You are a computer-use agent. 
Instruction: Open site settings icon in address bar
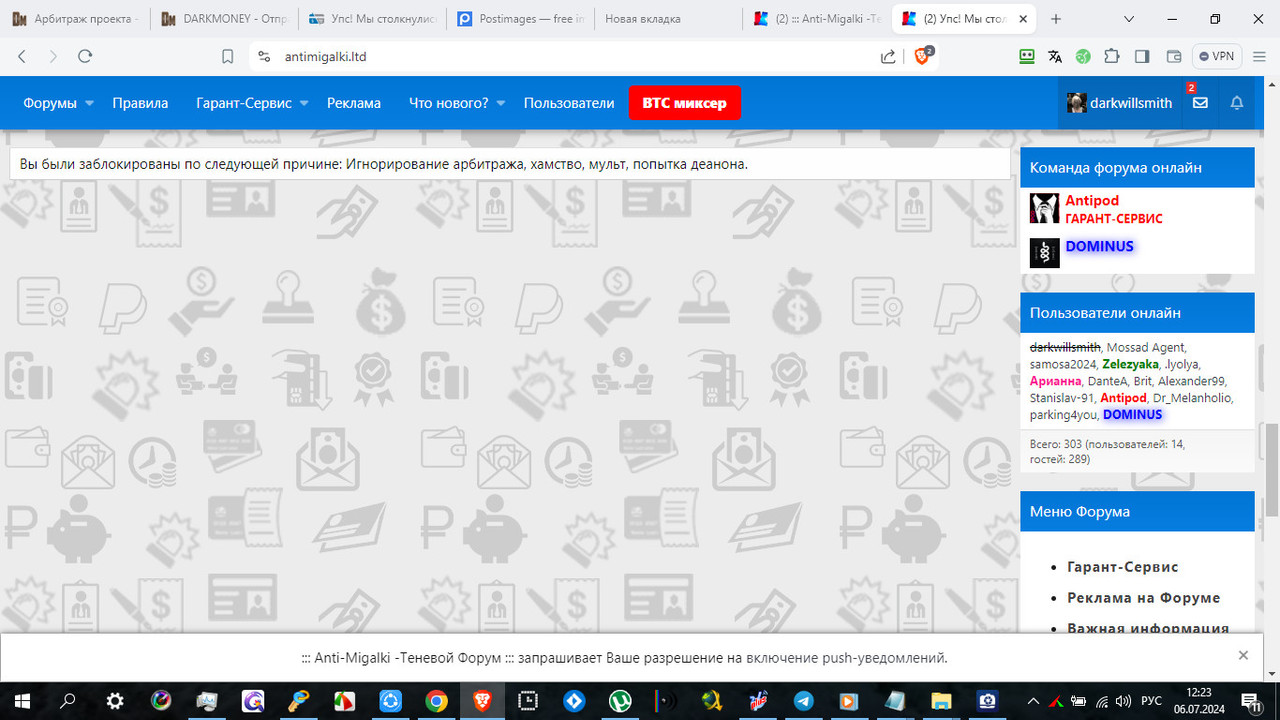coord(264,57)
